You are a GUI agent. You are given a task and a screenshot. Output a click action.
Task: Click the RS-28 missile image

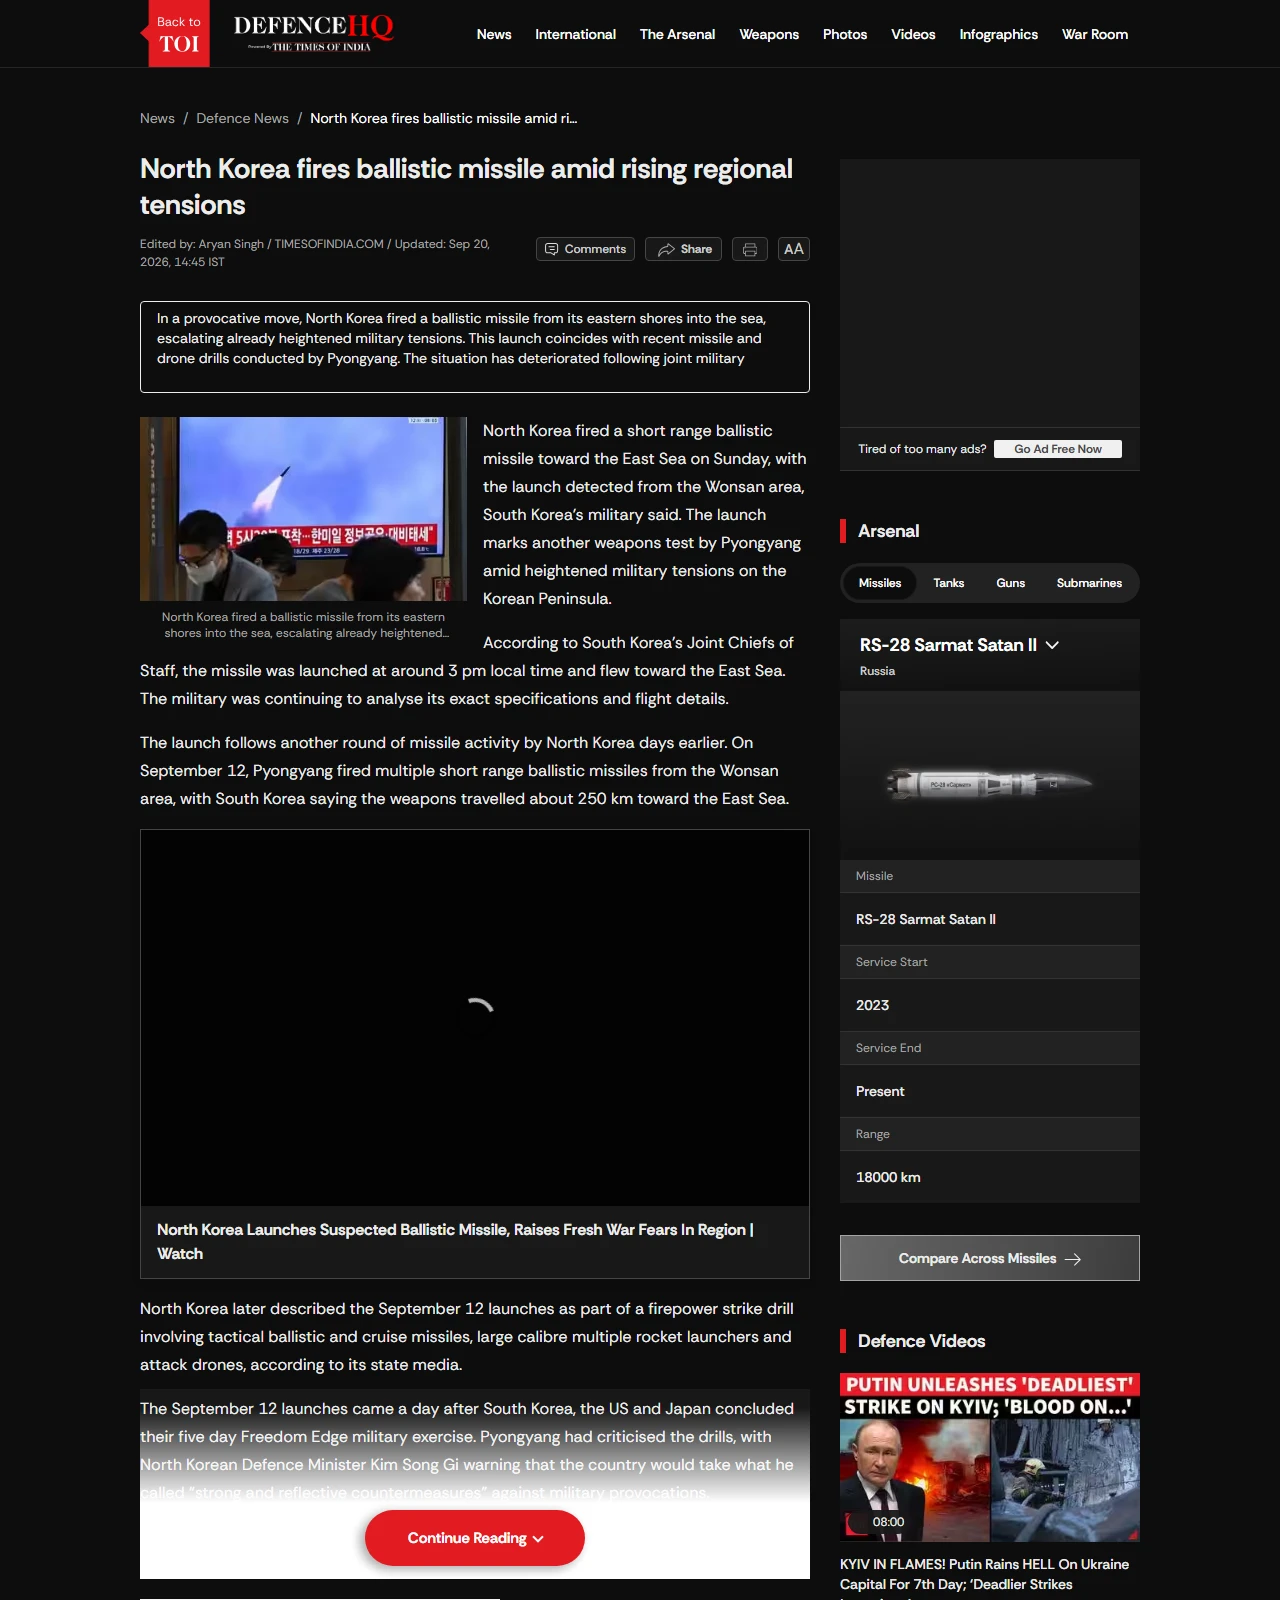(x=990, y=782)
